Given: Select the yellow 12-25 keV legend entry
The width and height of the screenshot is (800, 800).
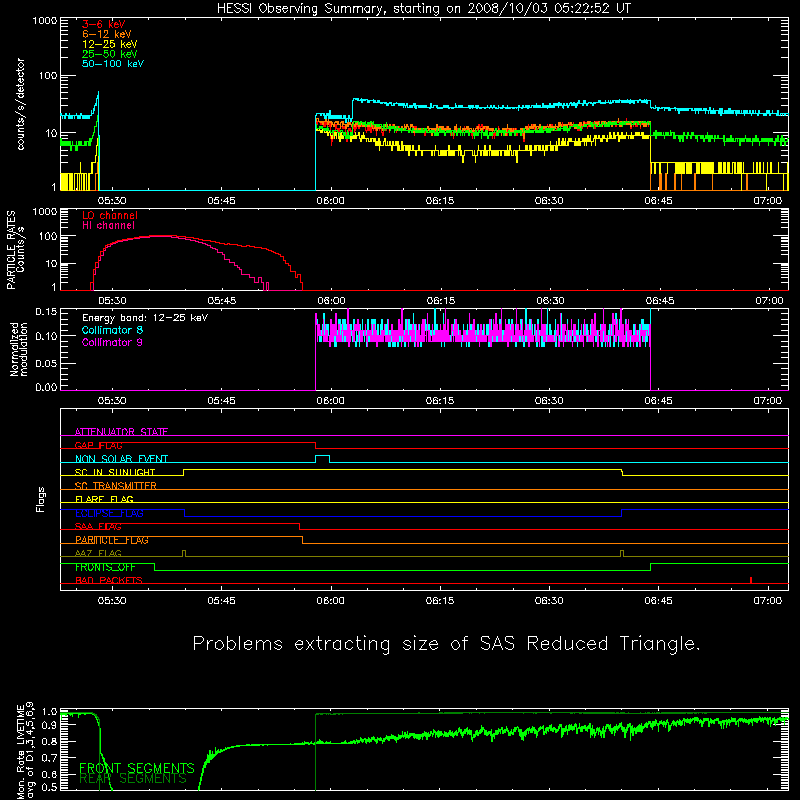Looking at the screenshot, I should [x=109, y=44].
